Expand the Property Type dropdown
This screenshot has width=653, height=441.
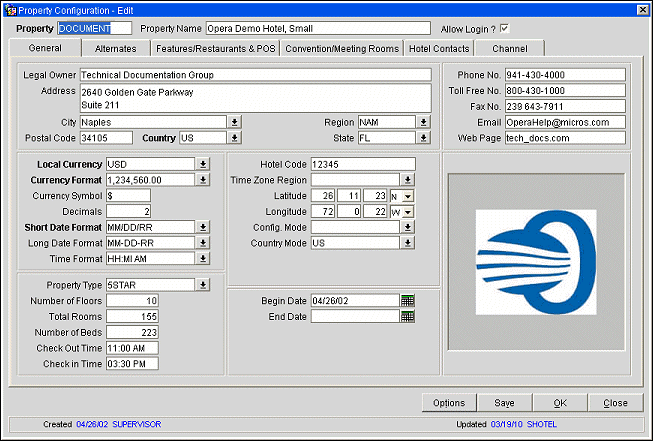coord(202,284)
